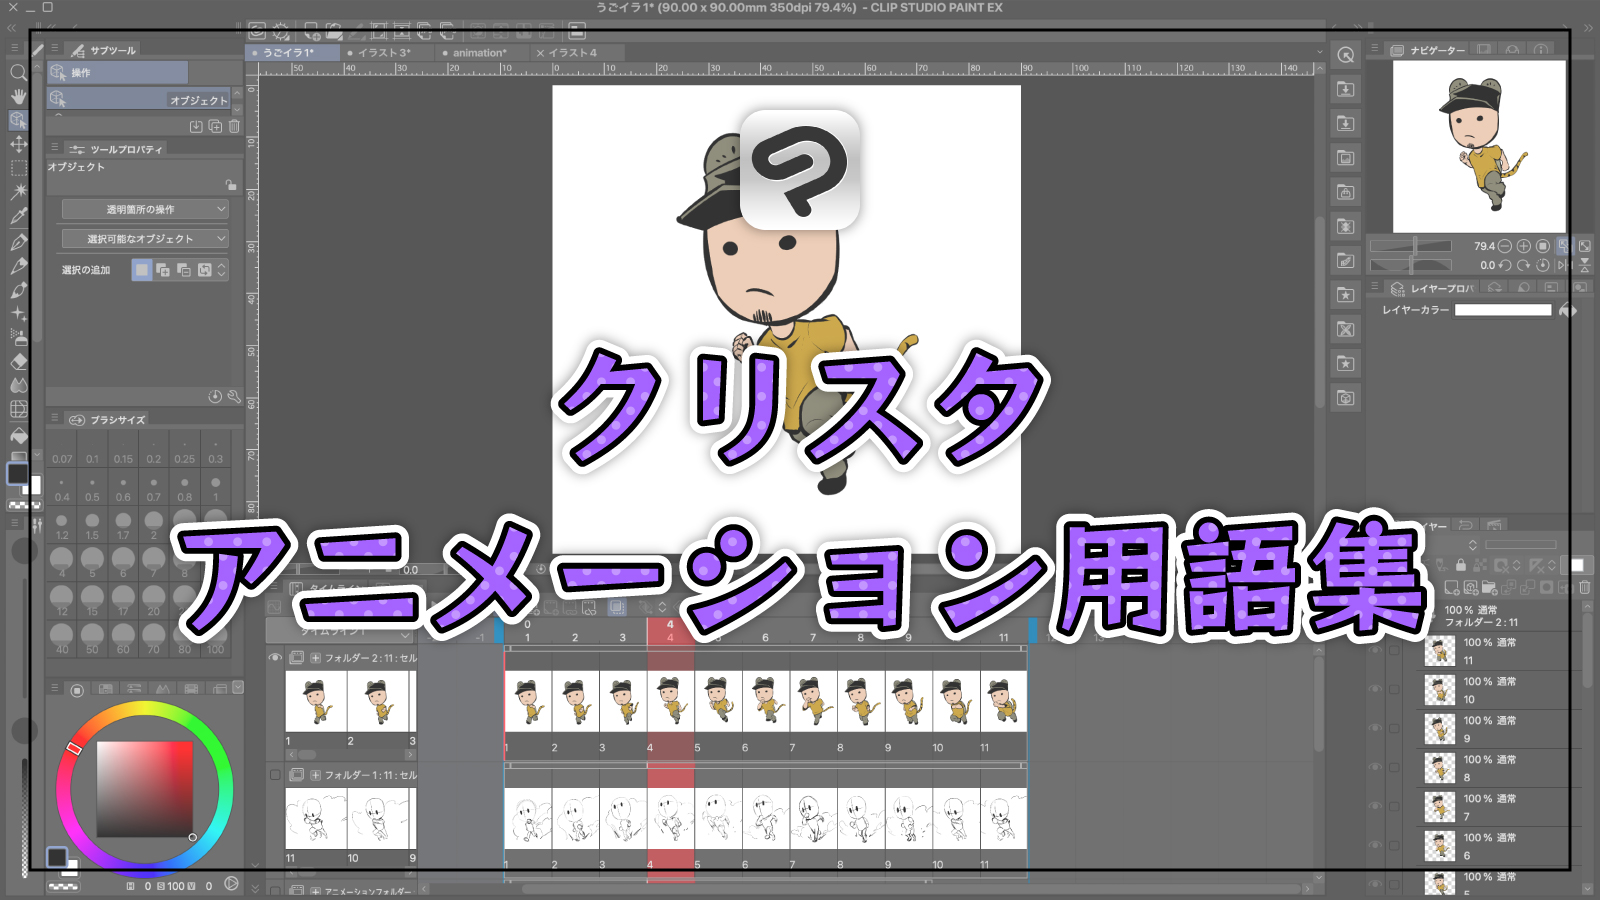This screenshot has width=1600, height=900.
Task: Toggle the new selection mode button
Action: point(142,270)
